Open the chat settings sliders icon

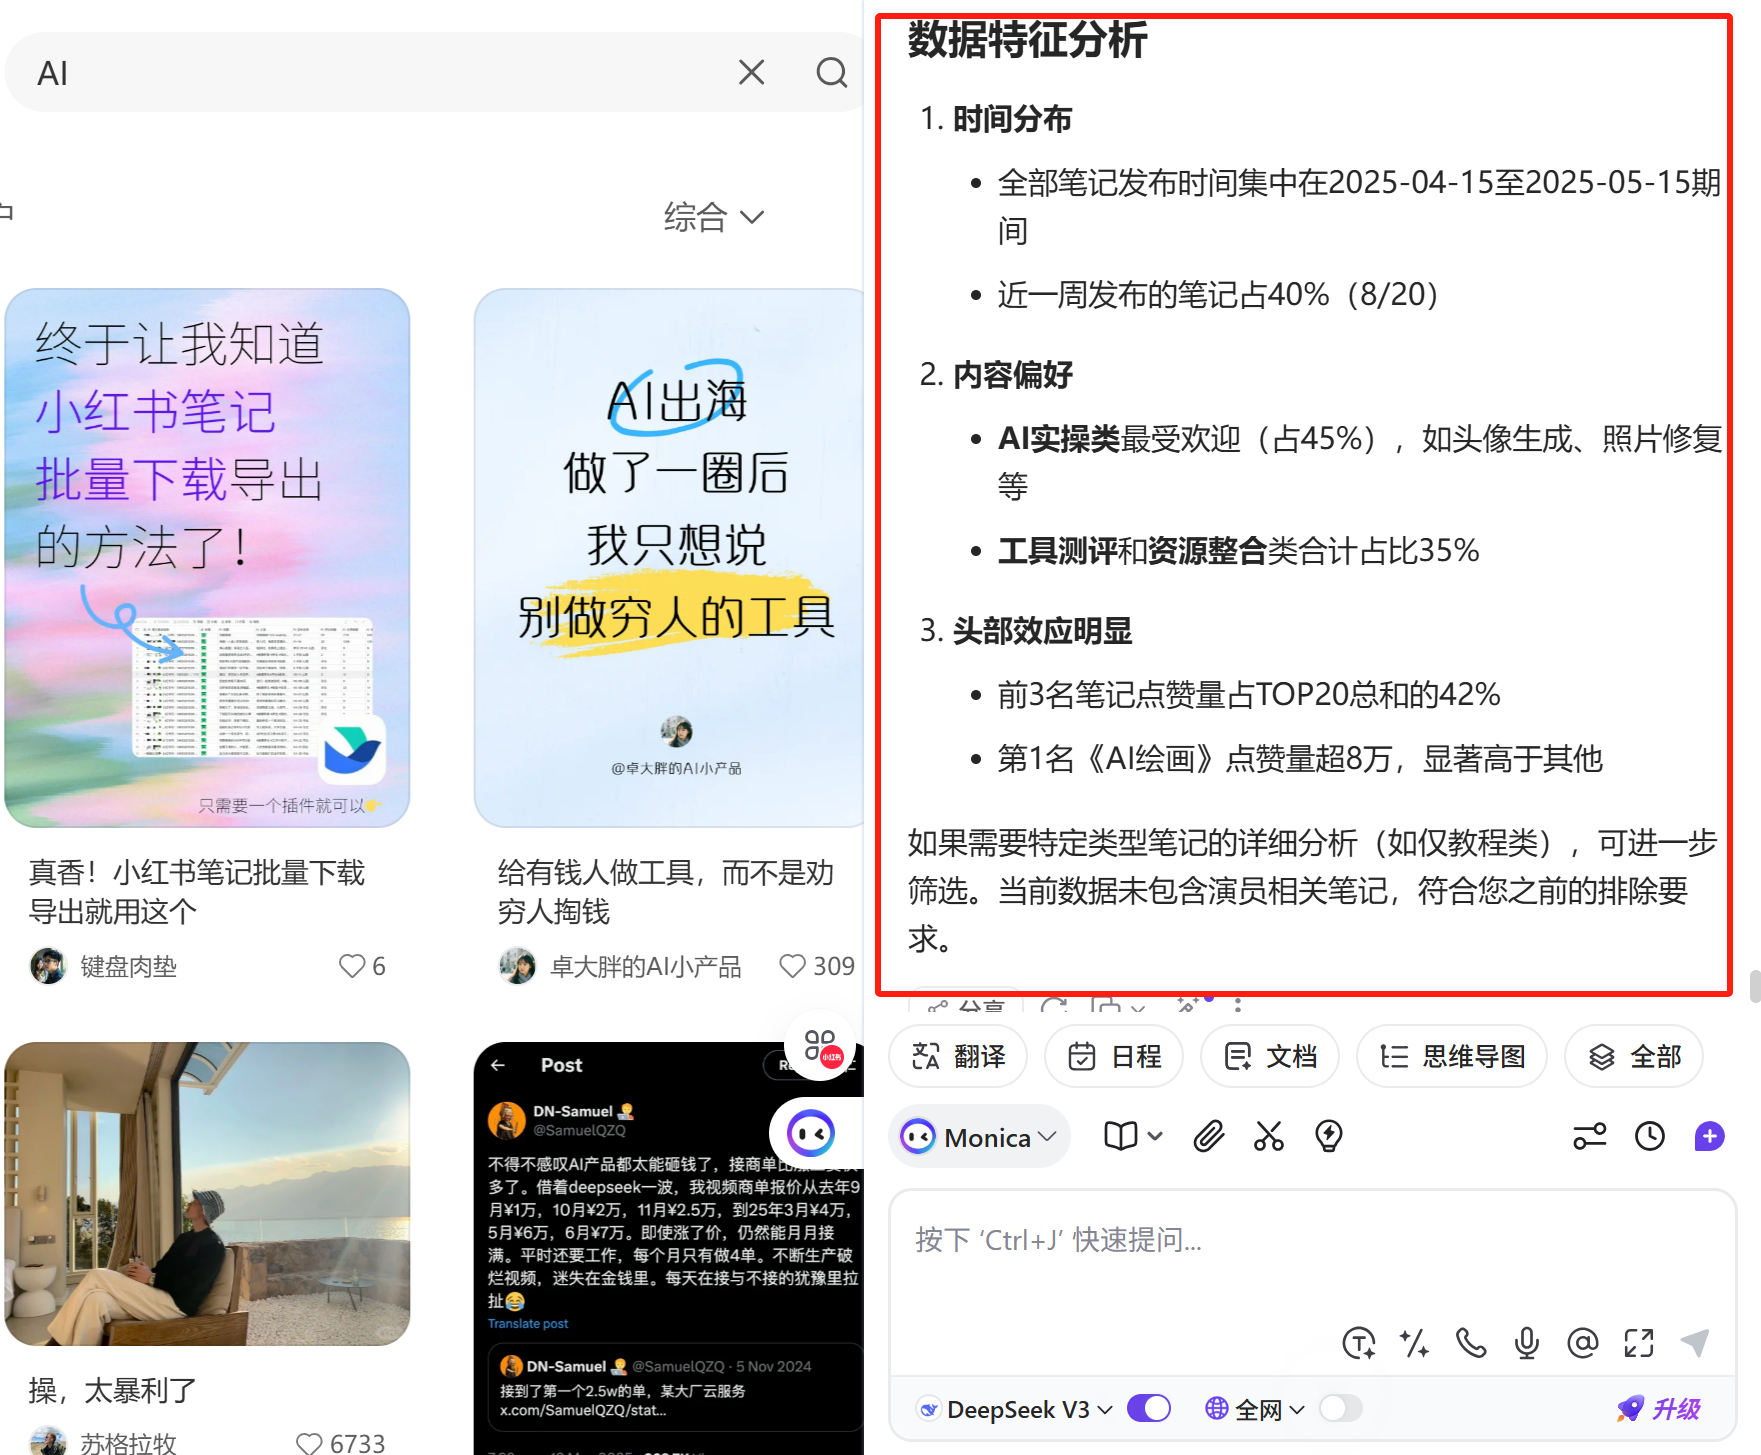point(1589,1136)
